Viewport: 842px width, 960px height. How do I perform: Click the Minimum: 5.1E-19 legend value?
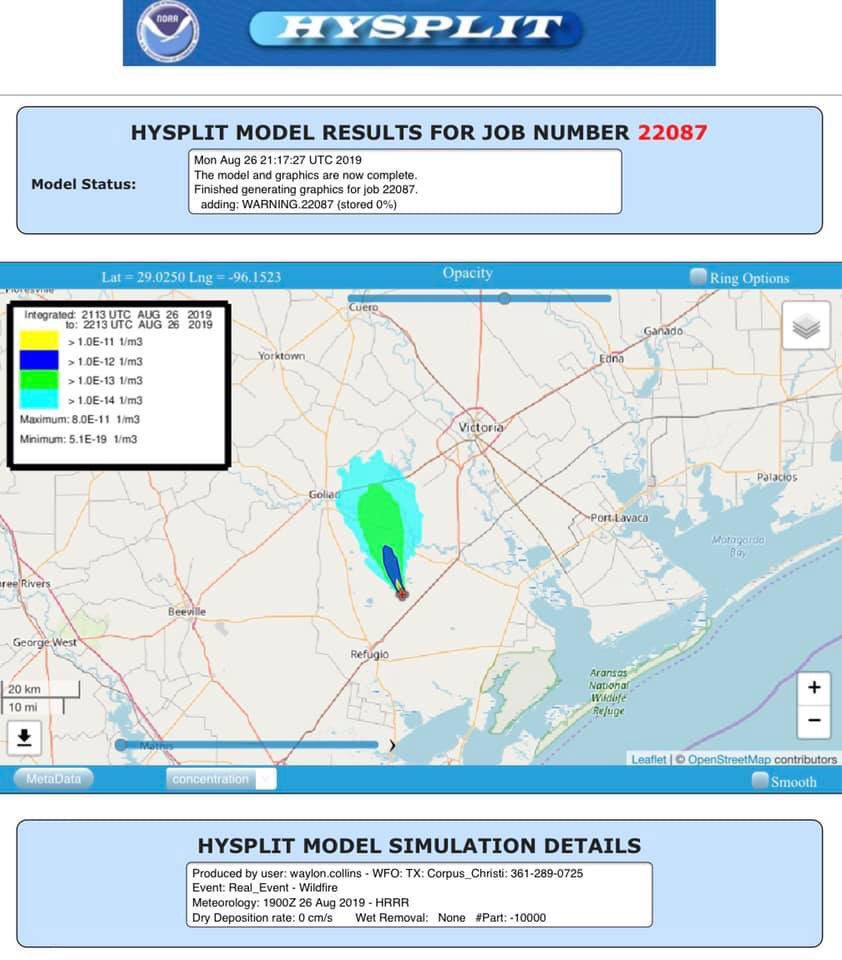pyautogui.click(x=78, y=439)
